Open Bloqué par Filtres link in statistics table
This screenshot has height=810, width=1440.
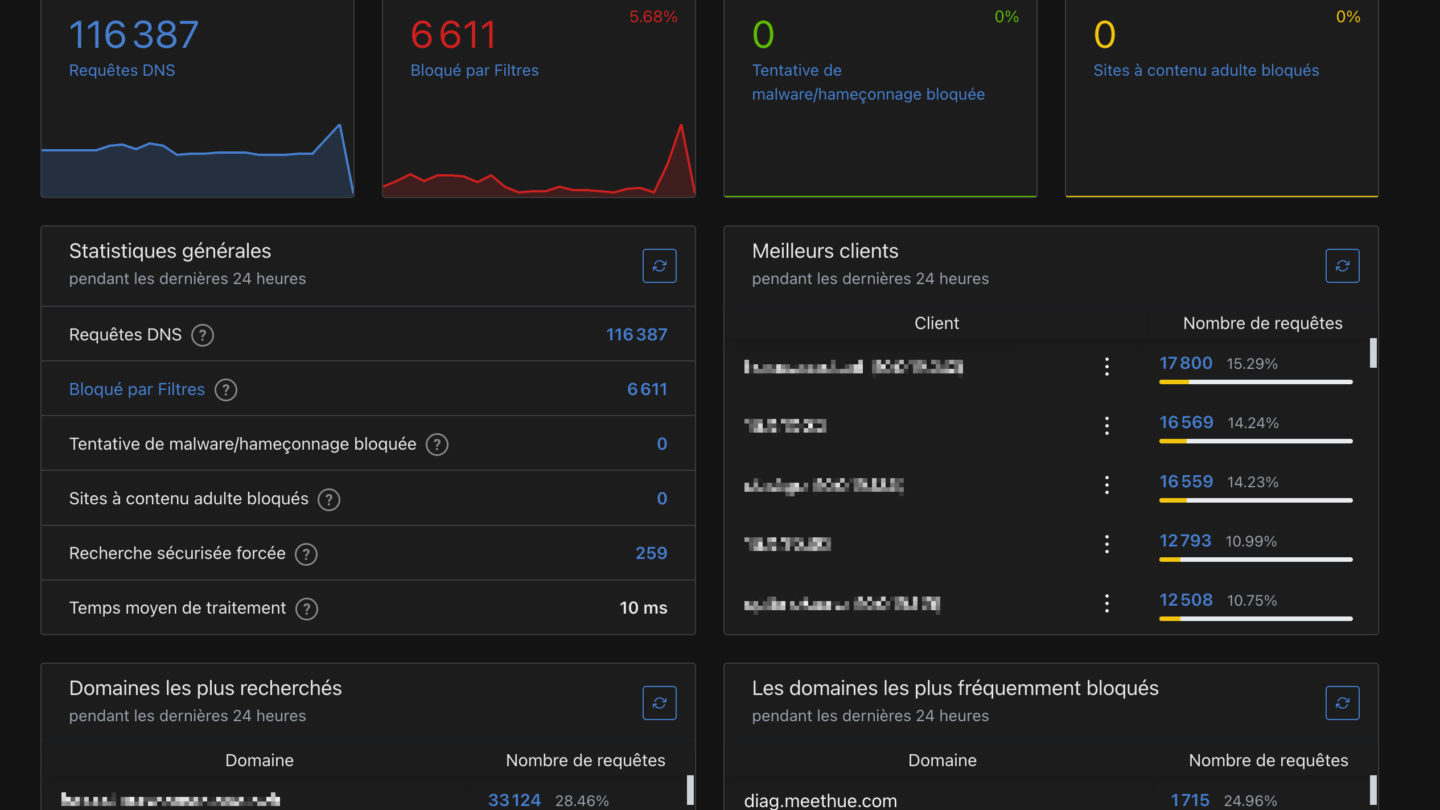[x=137, y=390]
